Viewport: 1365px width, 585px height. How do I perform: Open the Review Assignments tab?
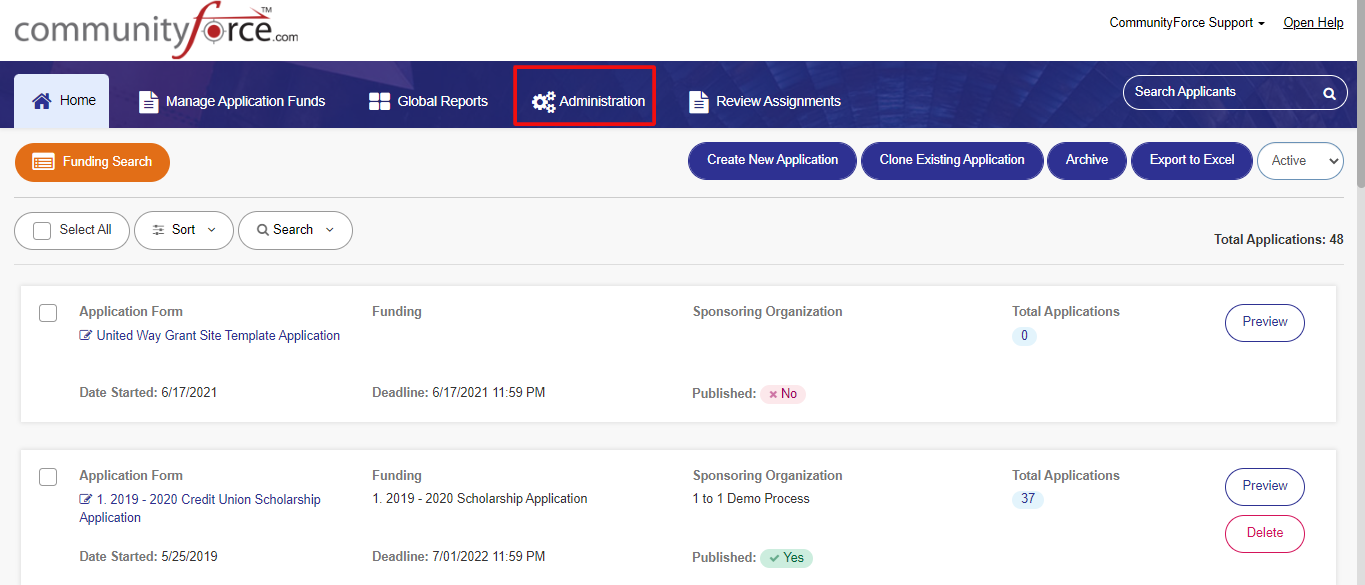pos(765,101)
